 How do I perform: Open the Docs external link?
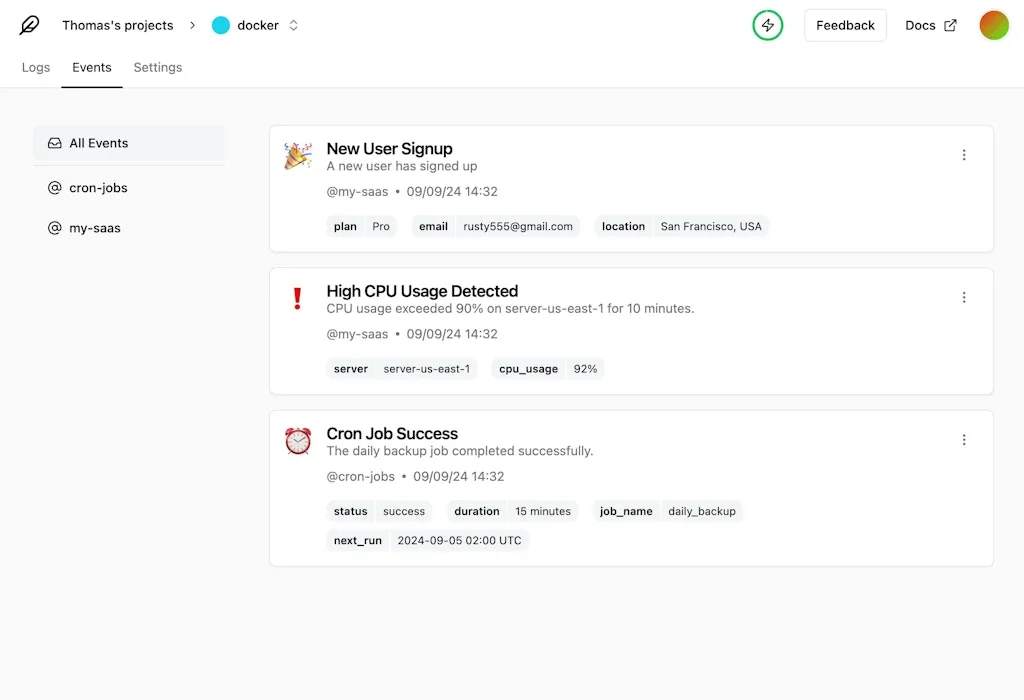coord(930,24)
